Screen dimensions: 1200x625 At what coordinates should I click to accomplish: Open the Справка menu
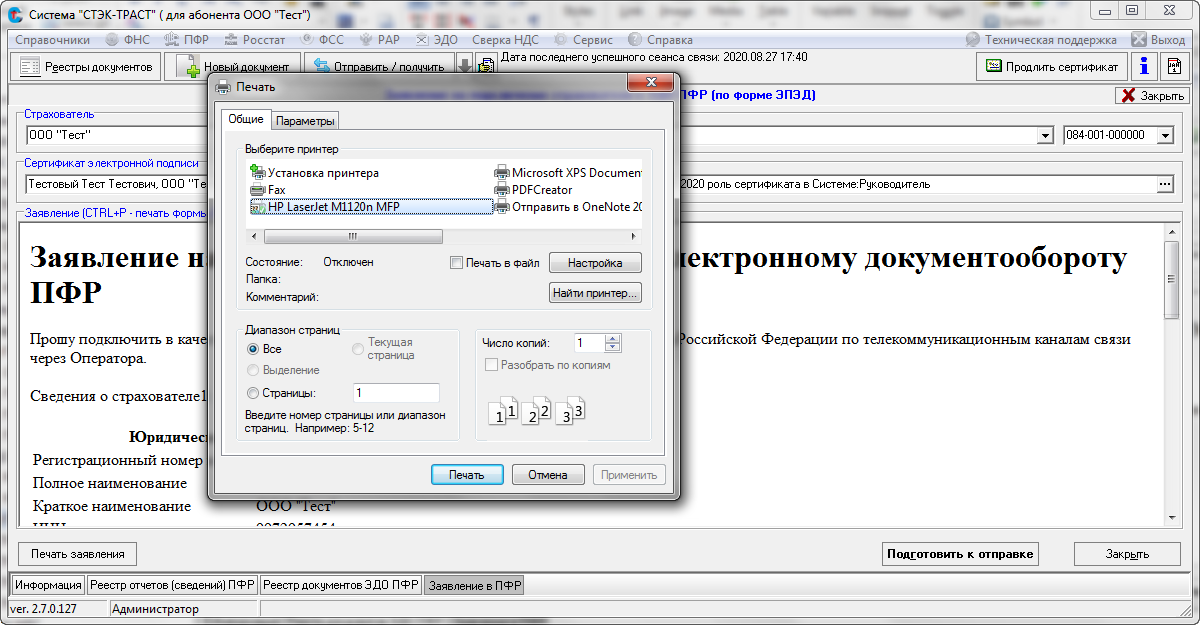pyautogui.click(x=660, y=40)
